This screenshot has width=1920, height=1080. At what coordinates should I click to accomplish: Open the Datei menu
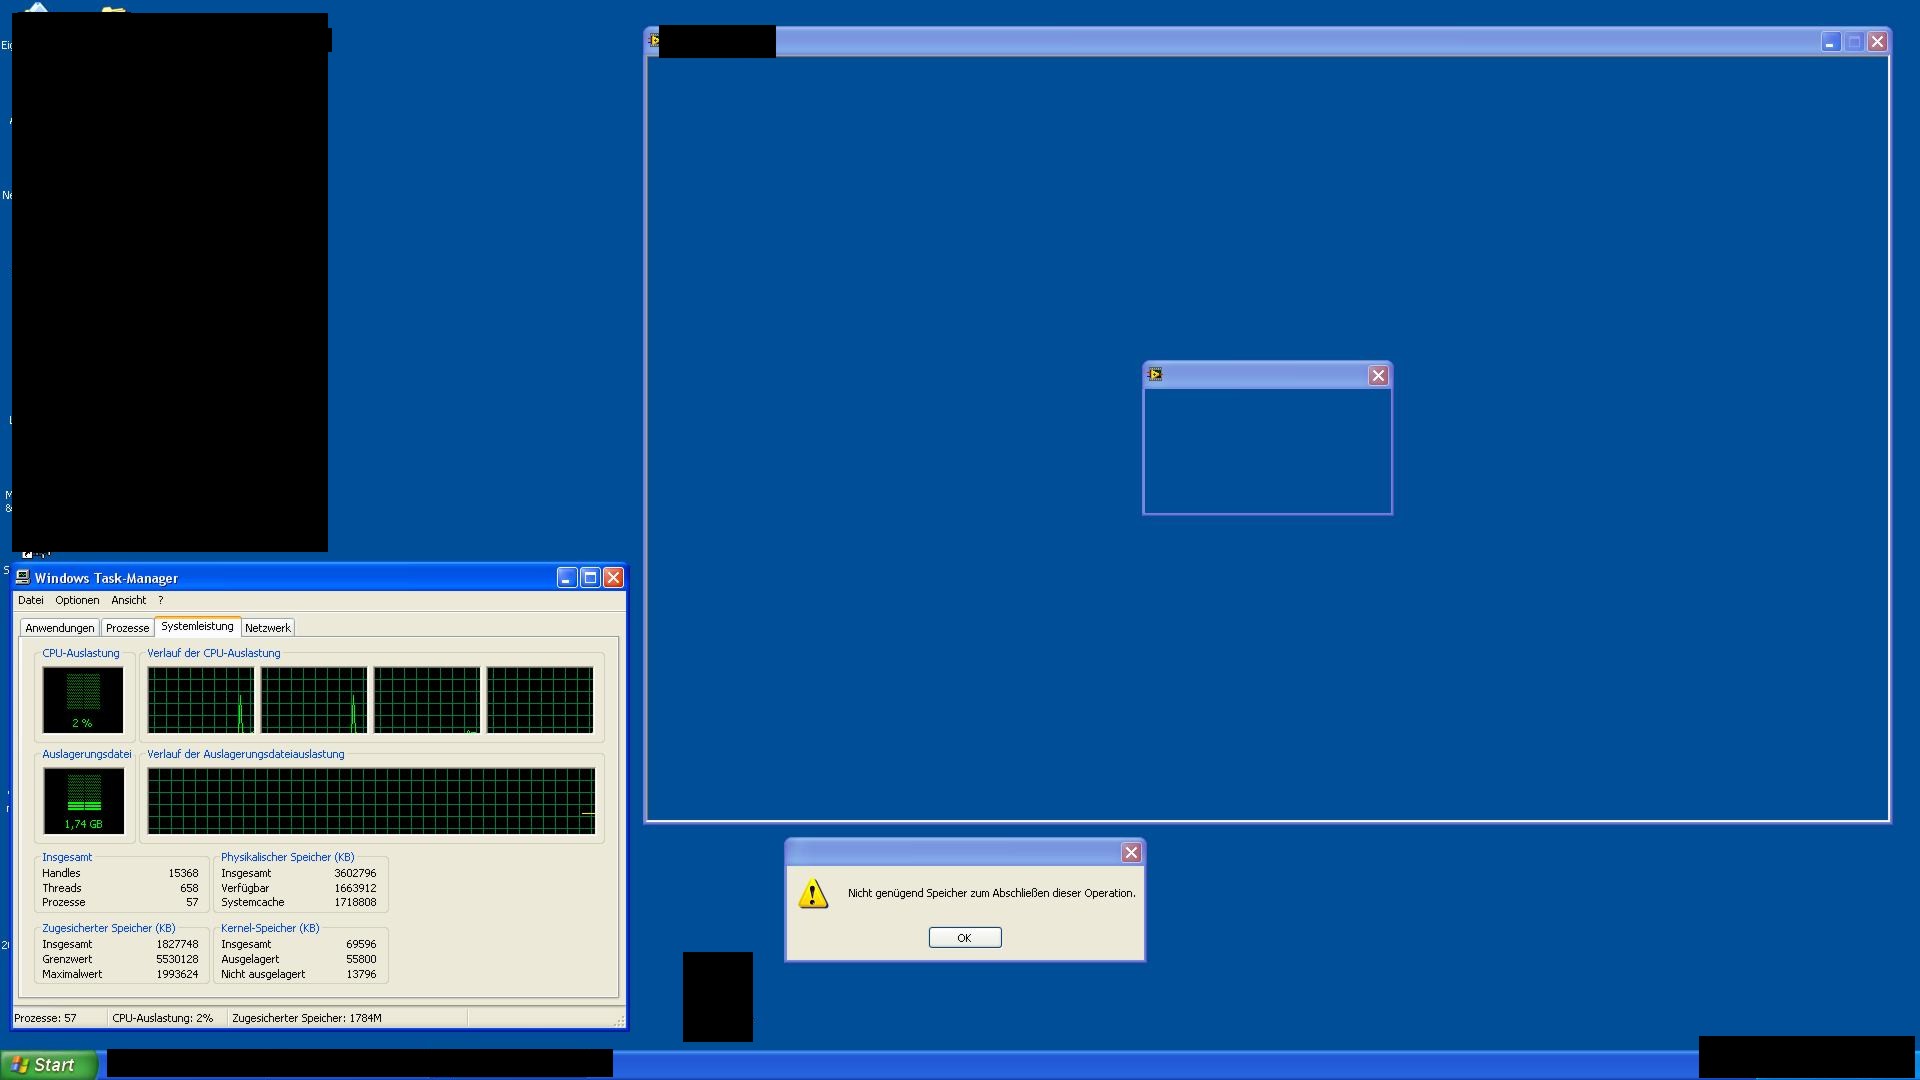pos(31,600)
